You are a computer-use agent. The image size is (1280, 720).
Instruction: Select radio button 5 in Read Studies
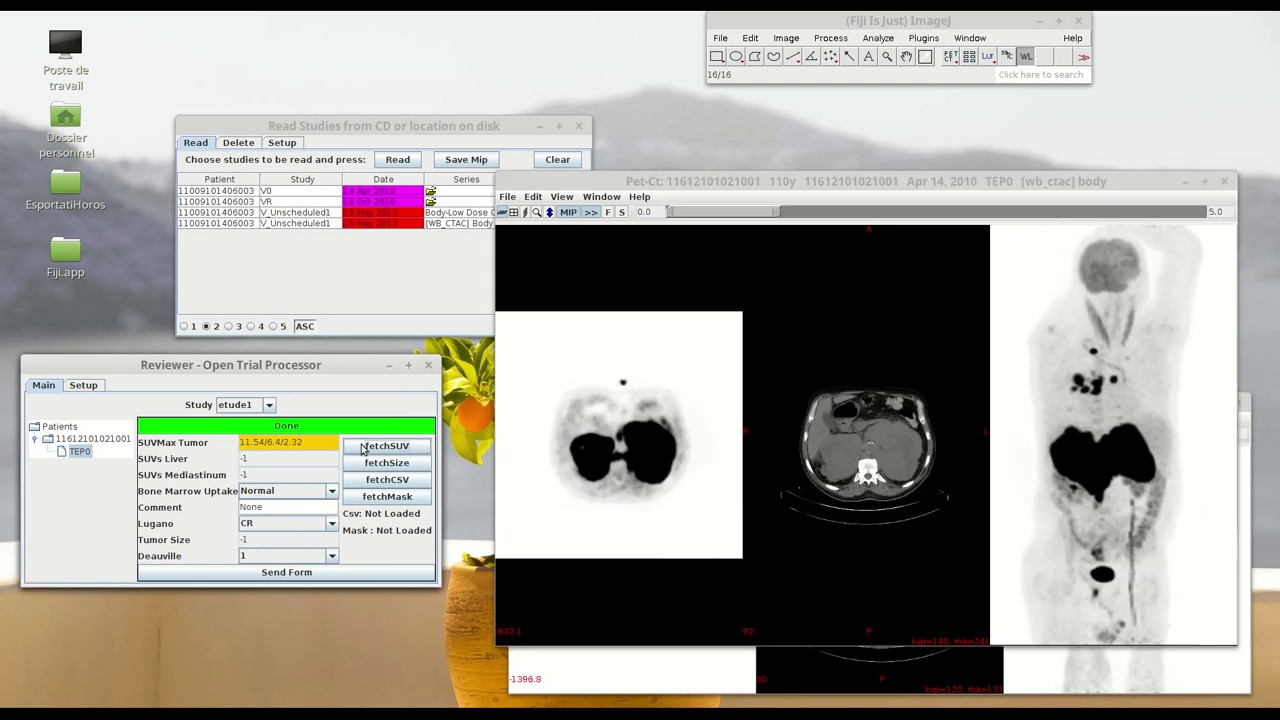274,326
